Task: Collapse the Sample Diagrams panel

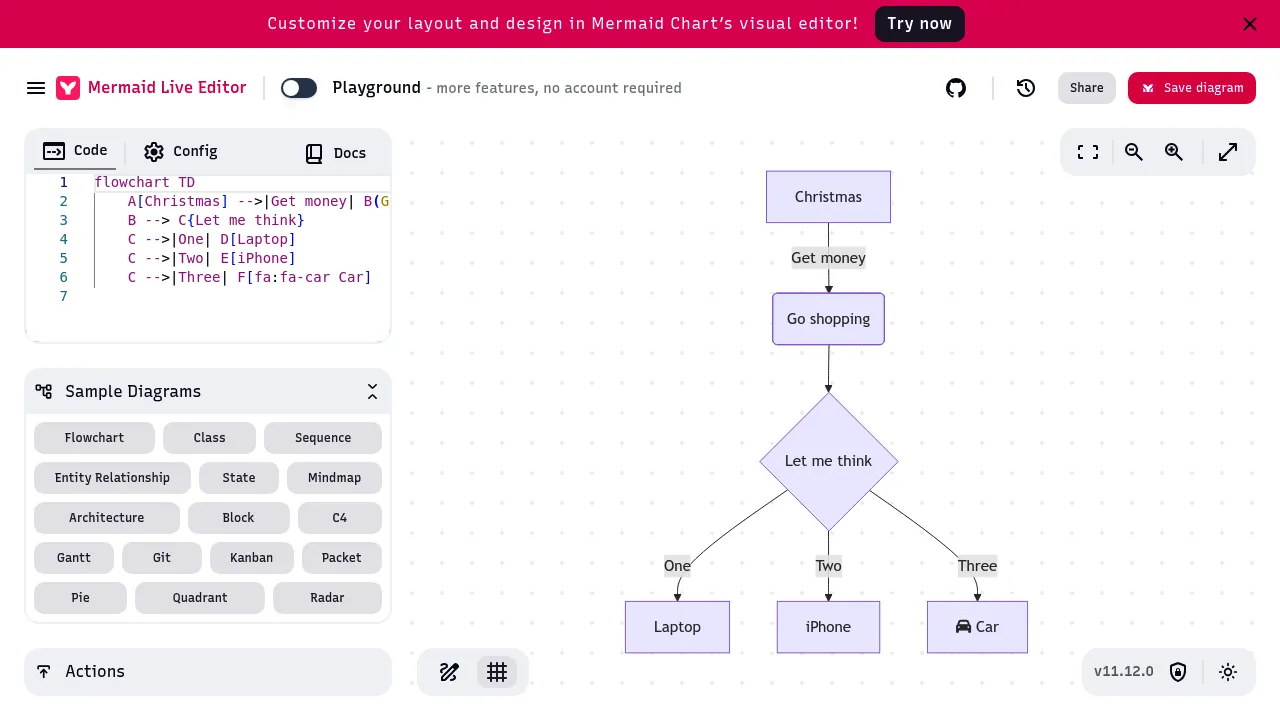Action: 372,392
